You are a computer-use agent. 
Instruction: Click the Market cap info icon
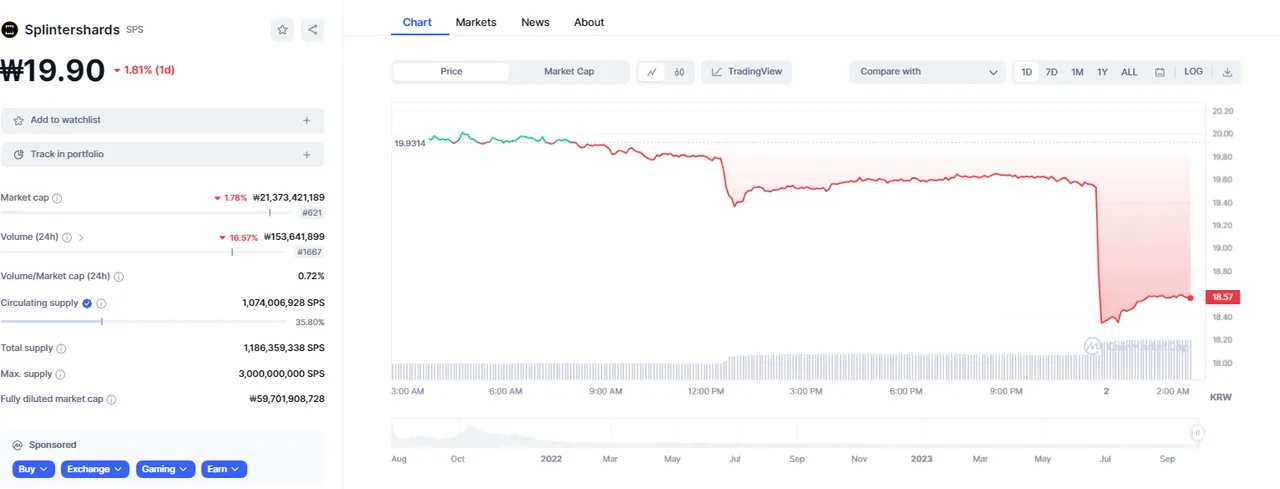(57, 198)
